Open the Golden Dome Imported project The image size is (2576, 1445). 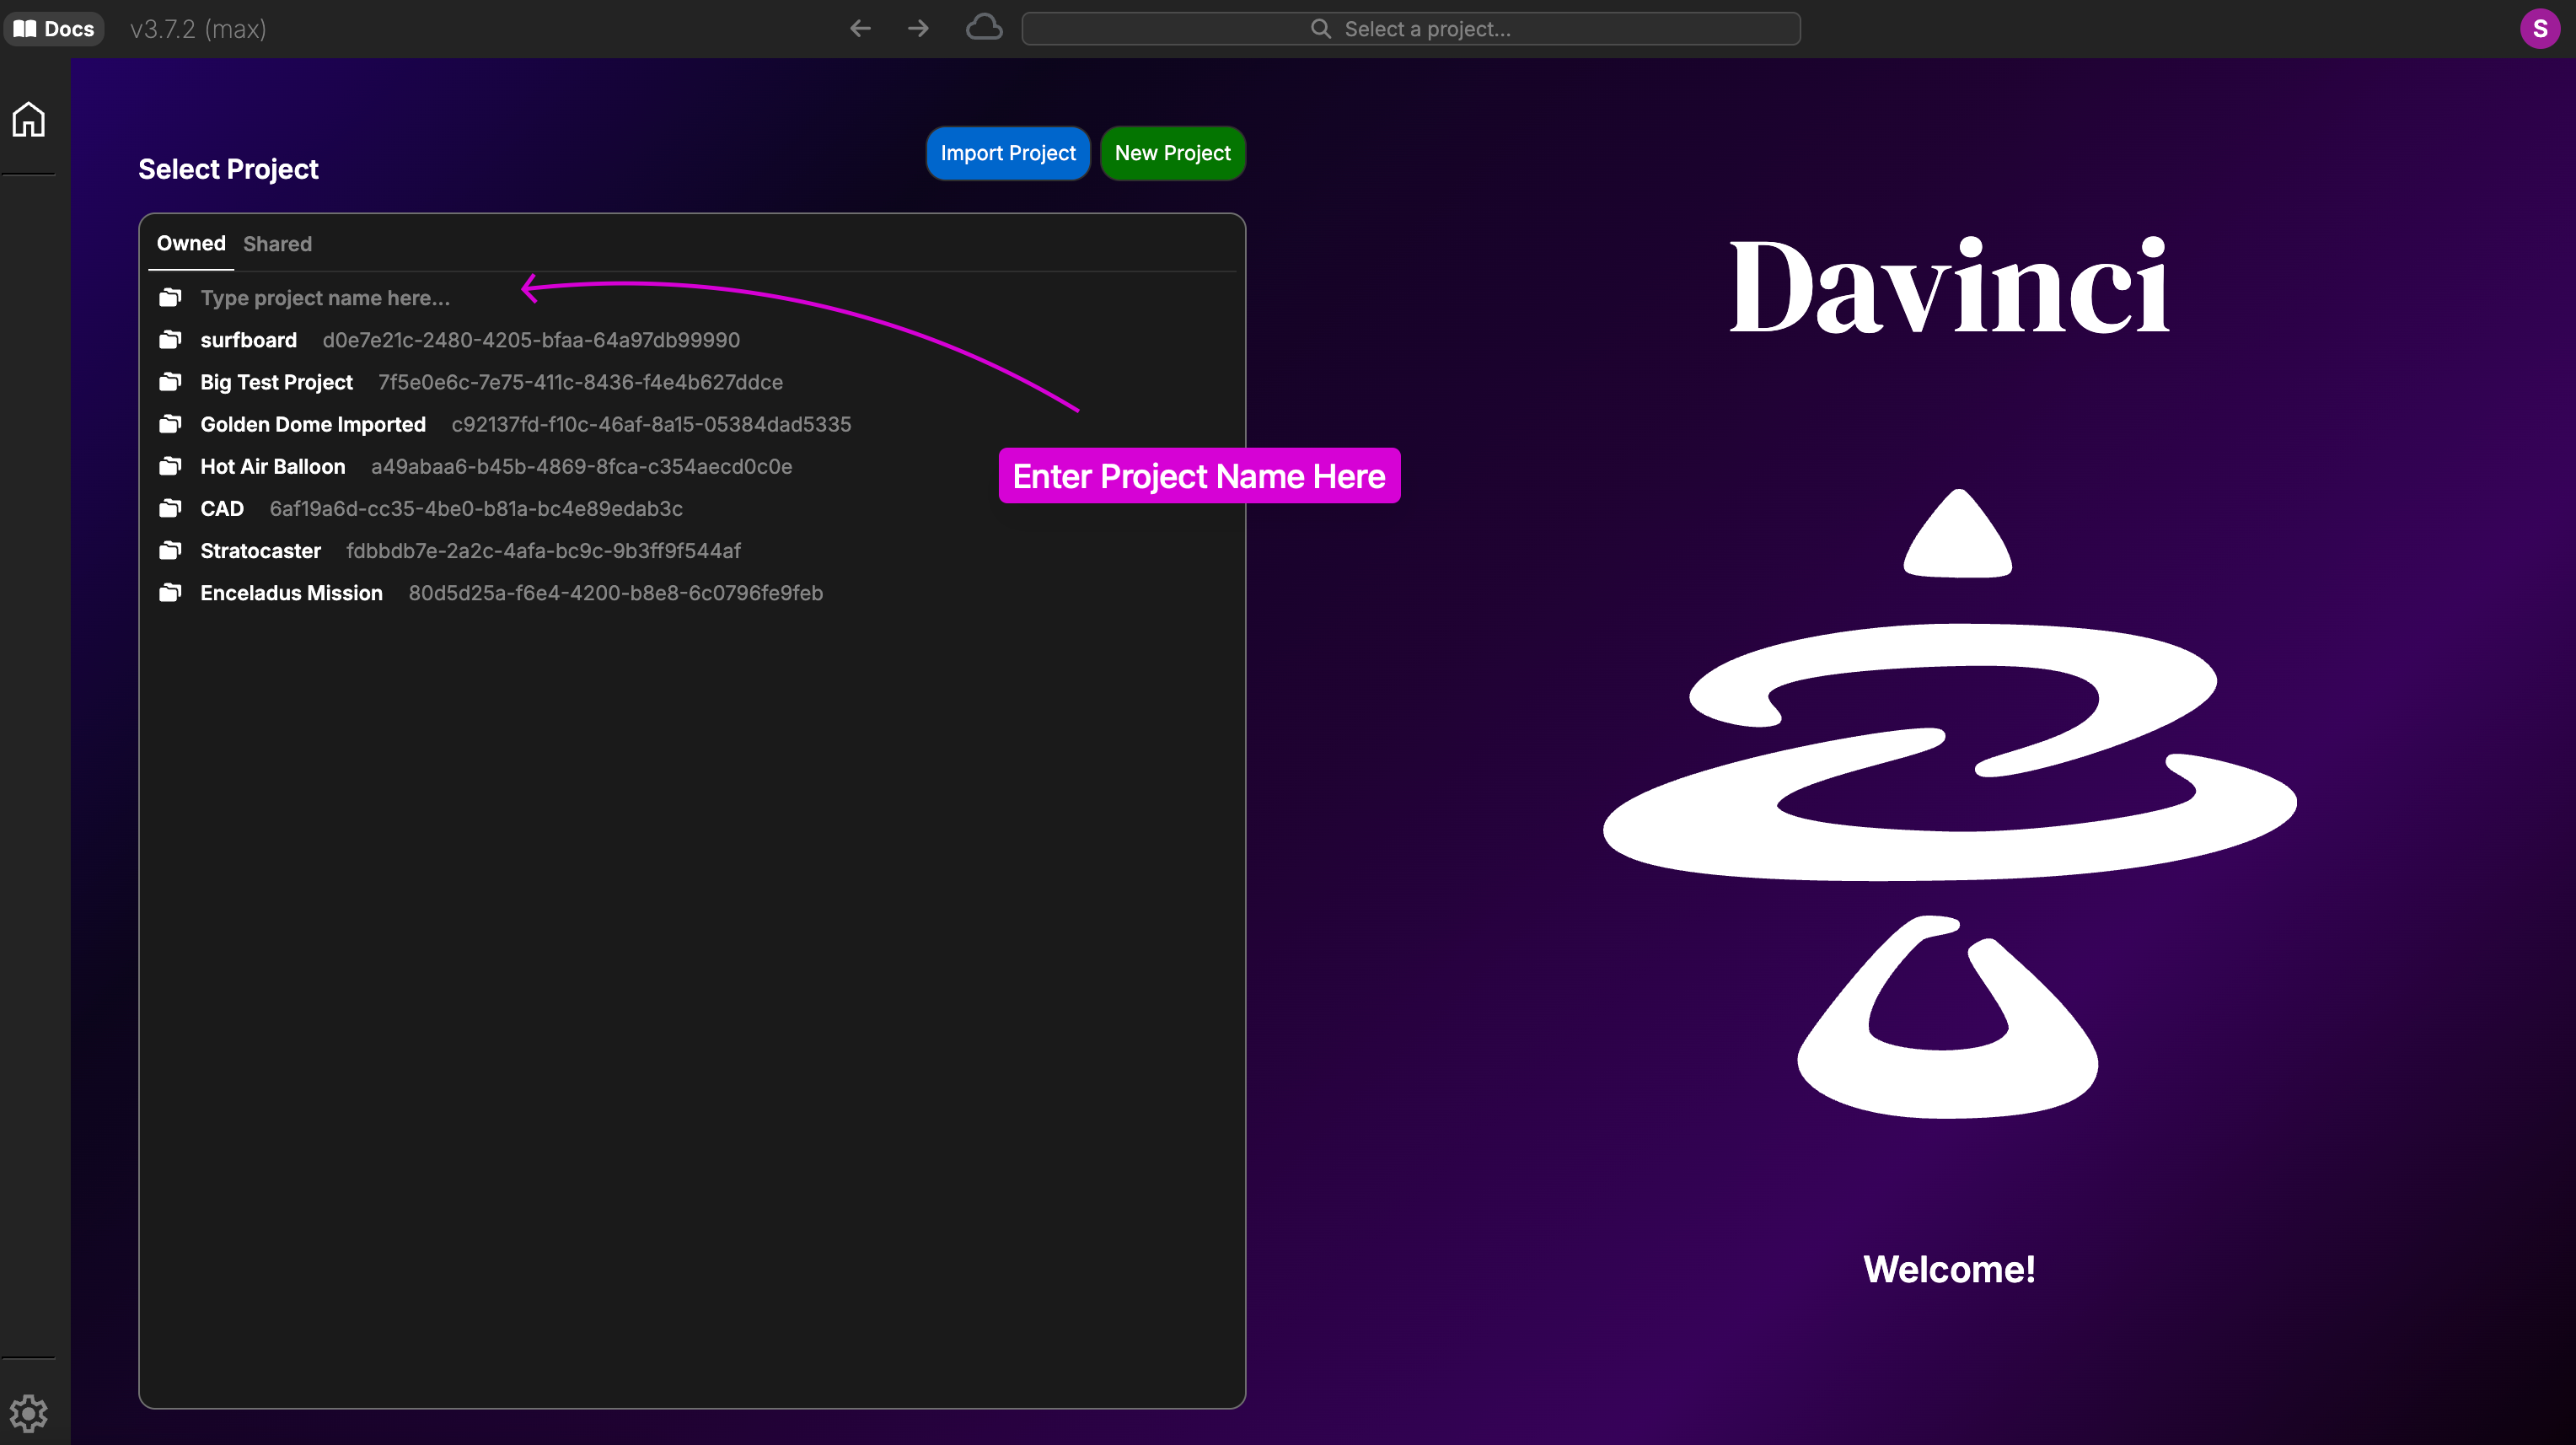[x=313, y=424]
